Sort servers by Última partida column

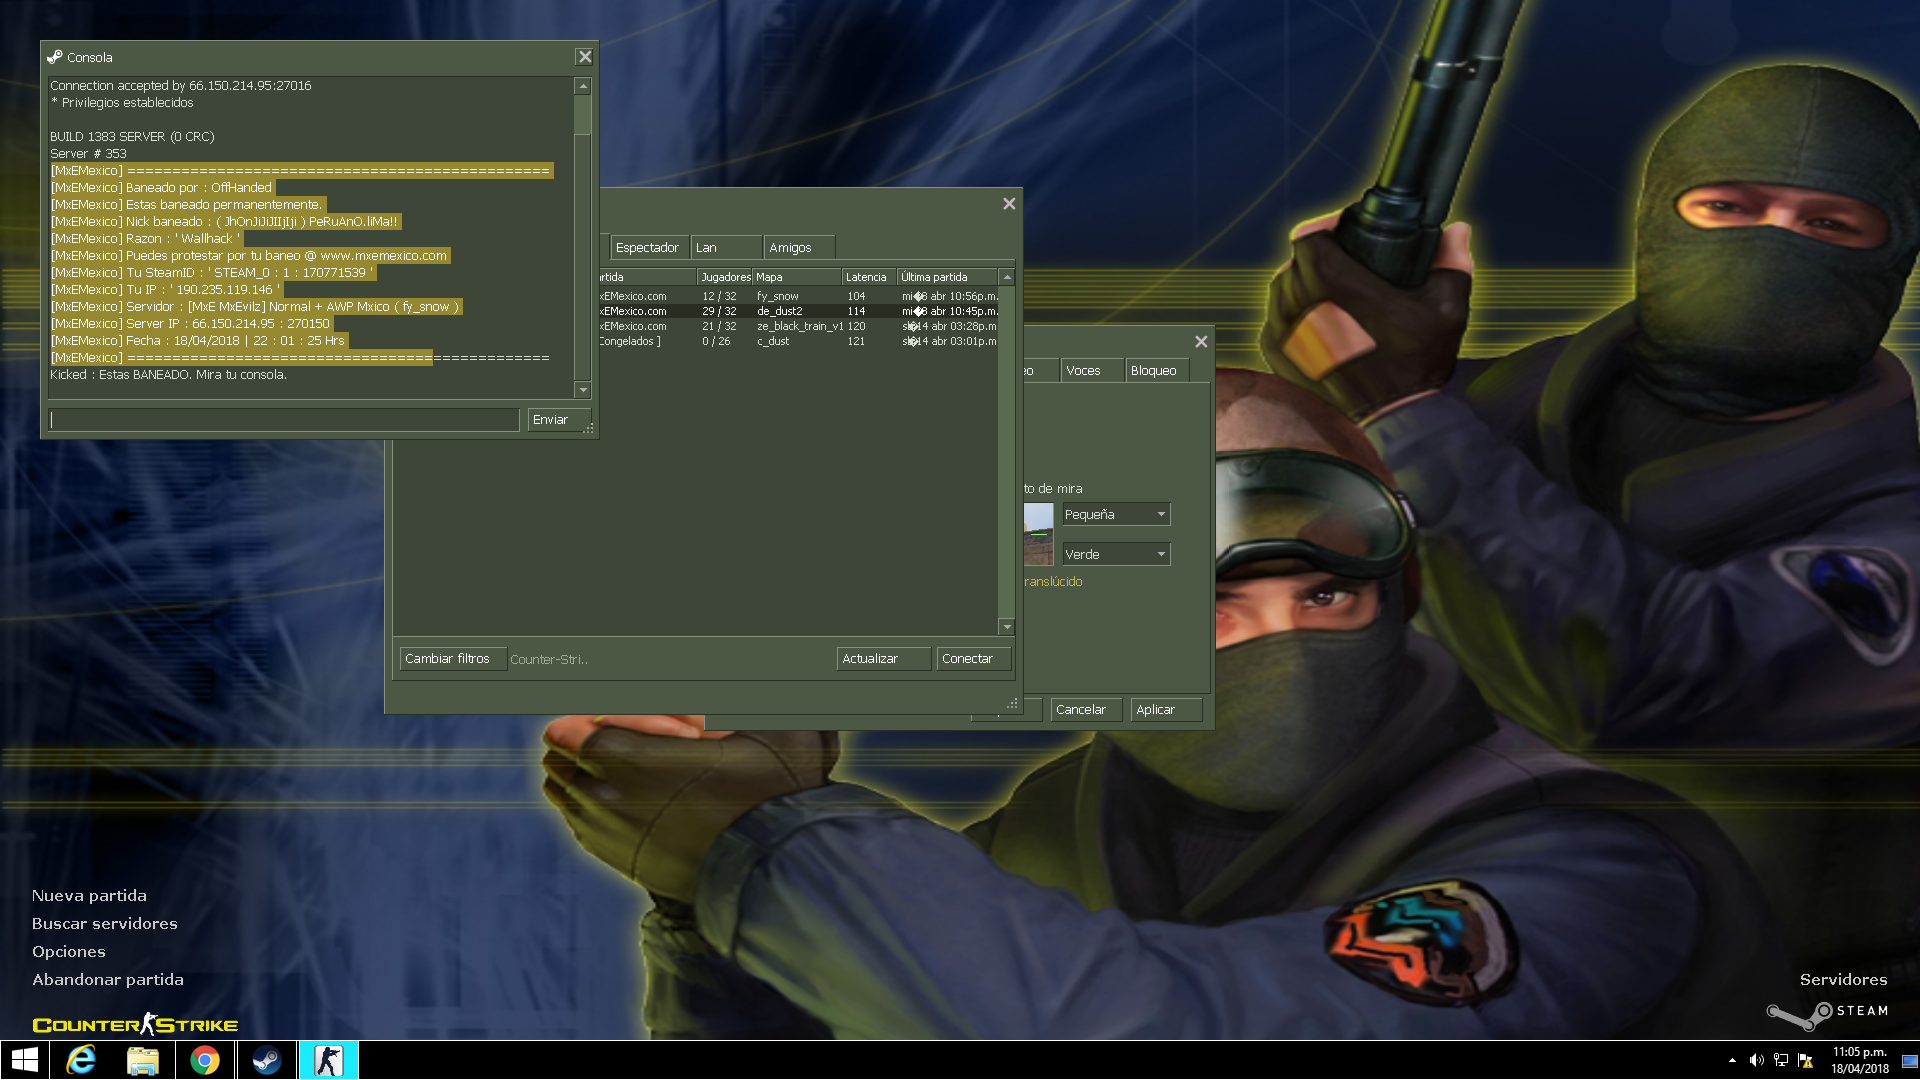coord(947,277)
